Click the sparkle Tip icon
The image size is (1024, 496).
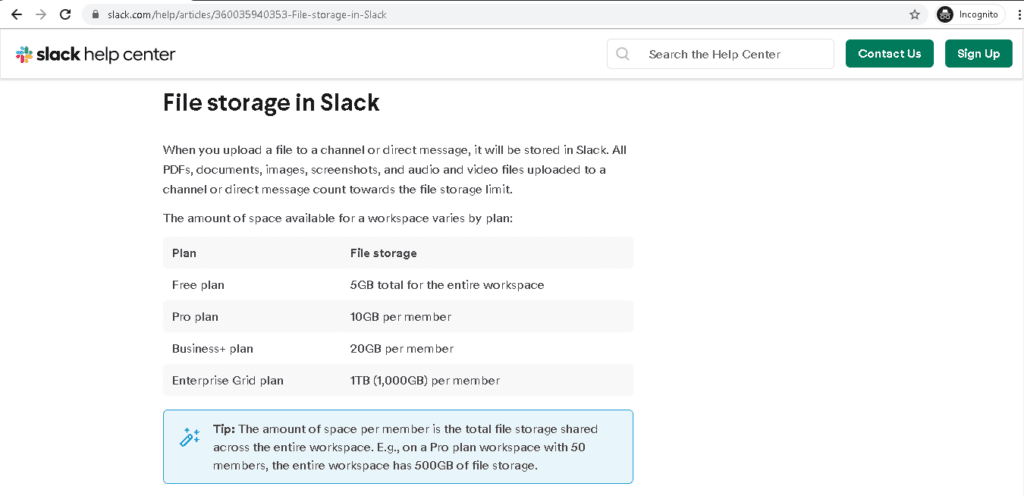point(189,437)
